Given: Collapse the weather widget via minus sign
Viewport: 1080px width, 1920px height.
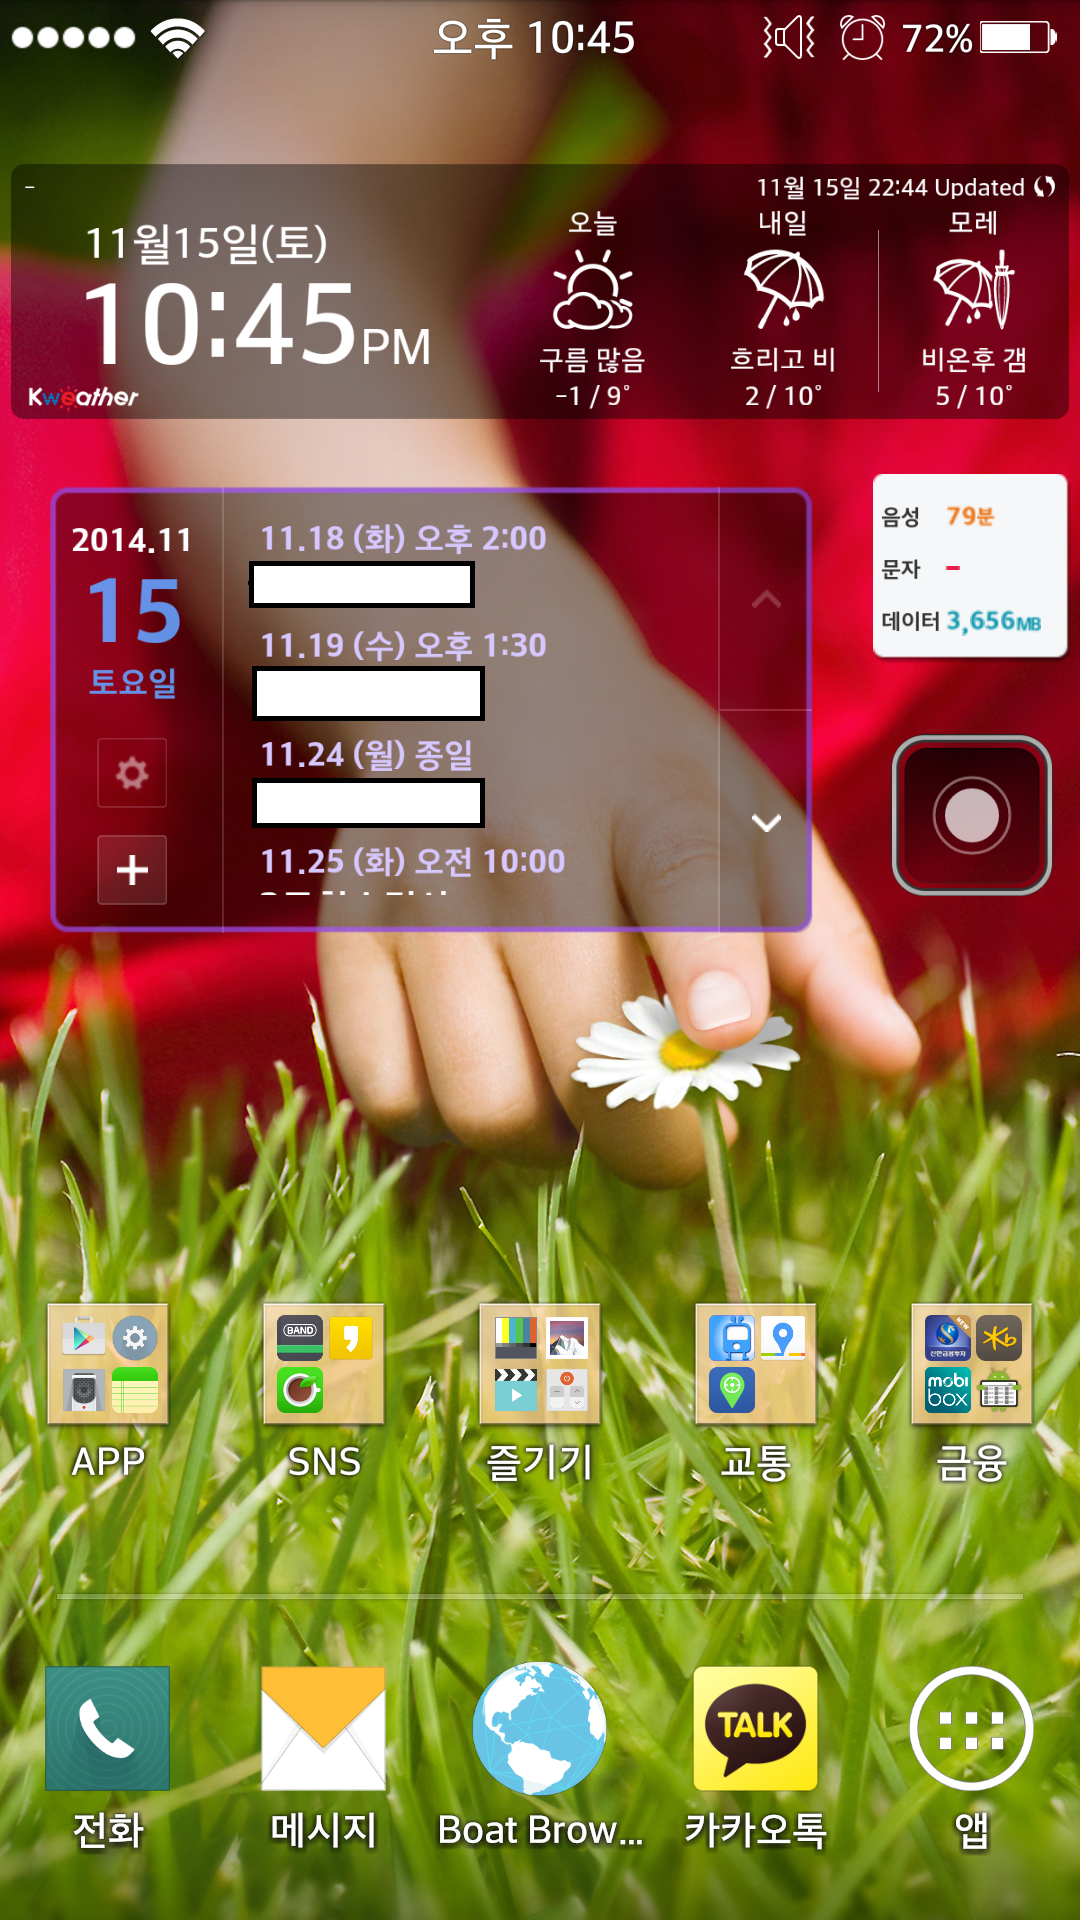Looking at the screenshot, I should click(x=30, y=187).
